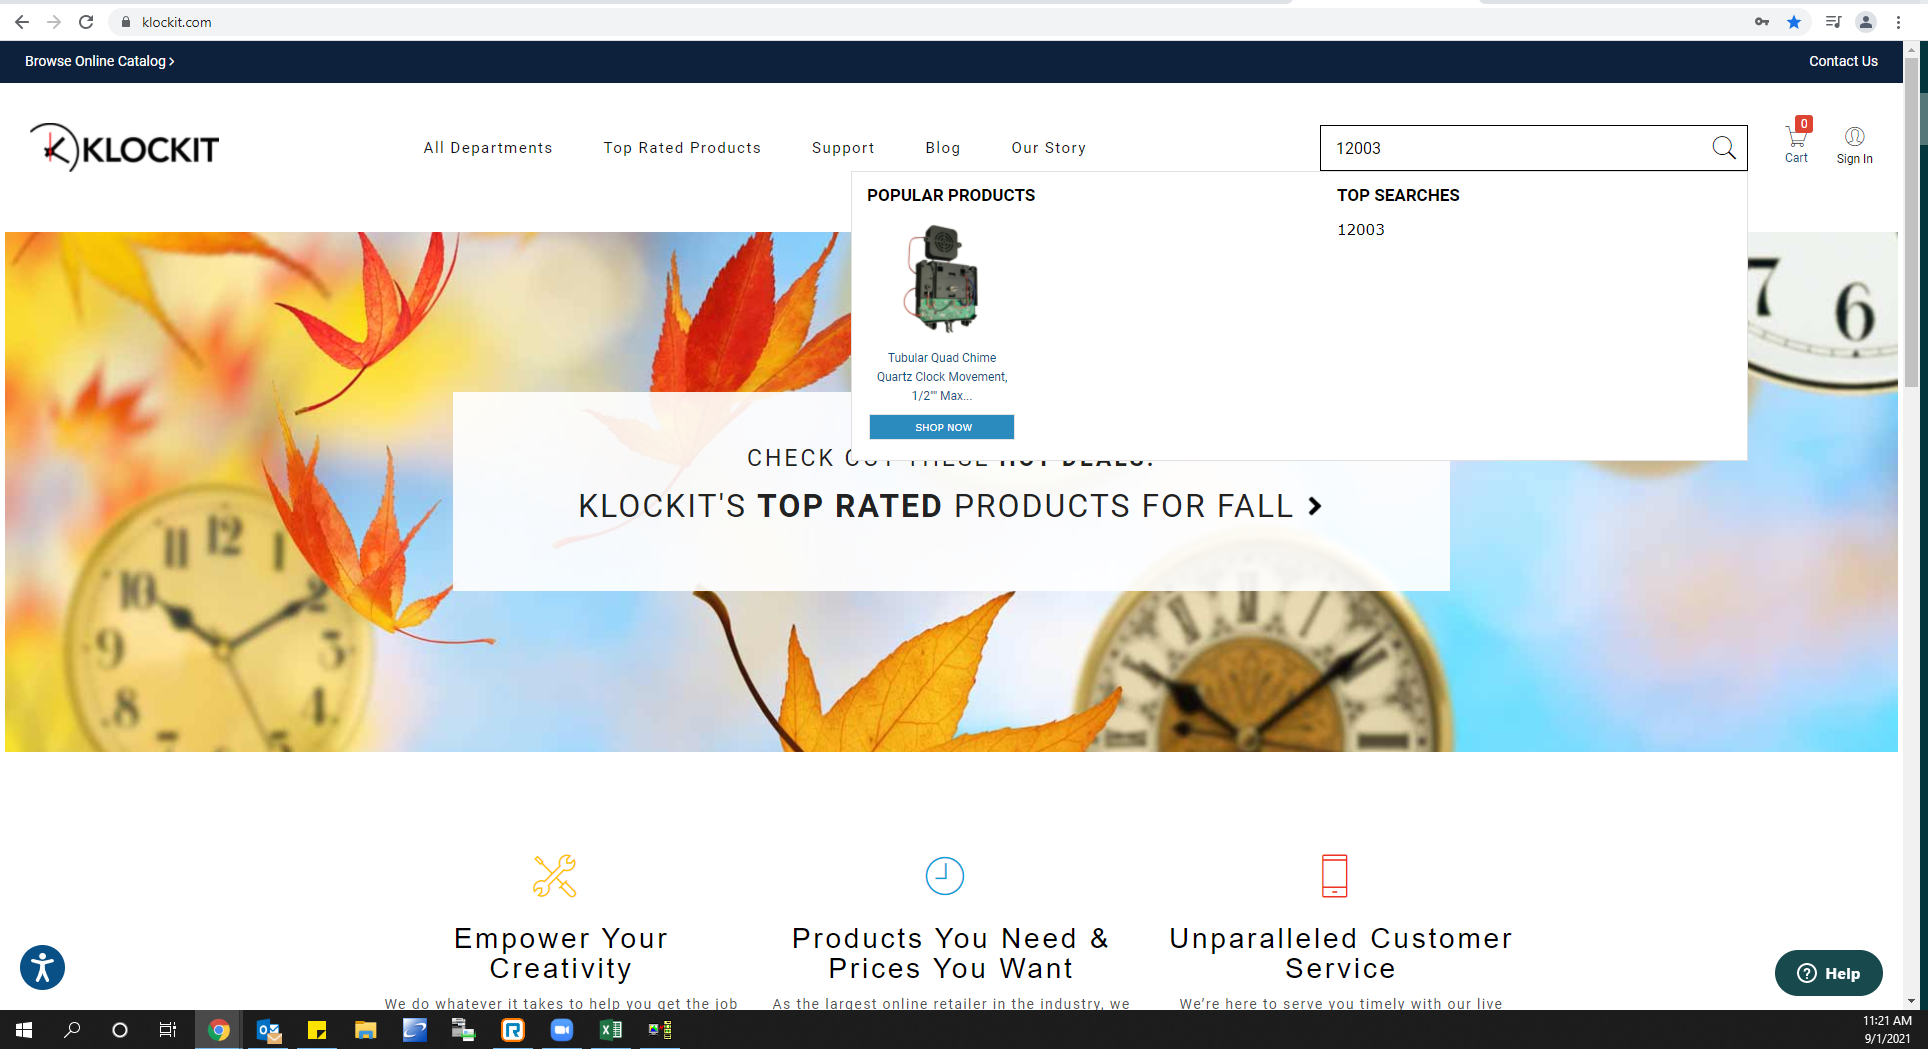Image resolution: width=1928 pixels, height=1049 pixels.
Task: Open Browse Online Catalog link
Action: pos(100,61)
